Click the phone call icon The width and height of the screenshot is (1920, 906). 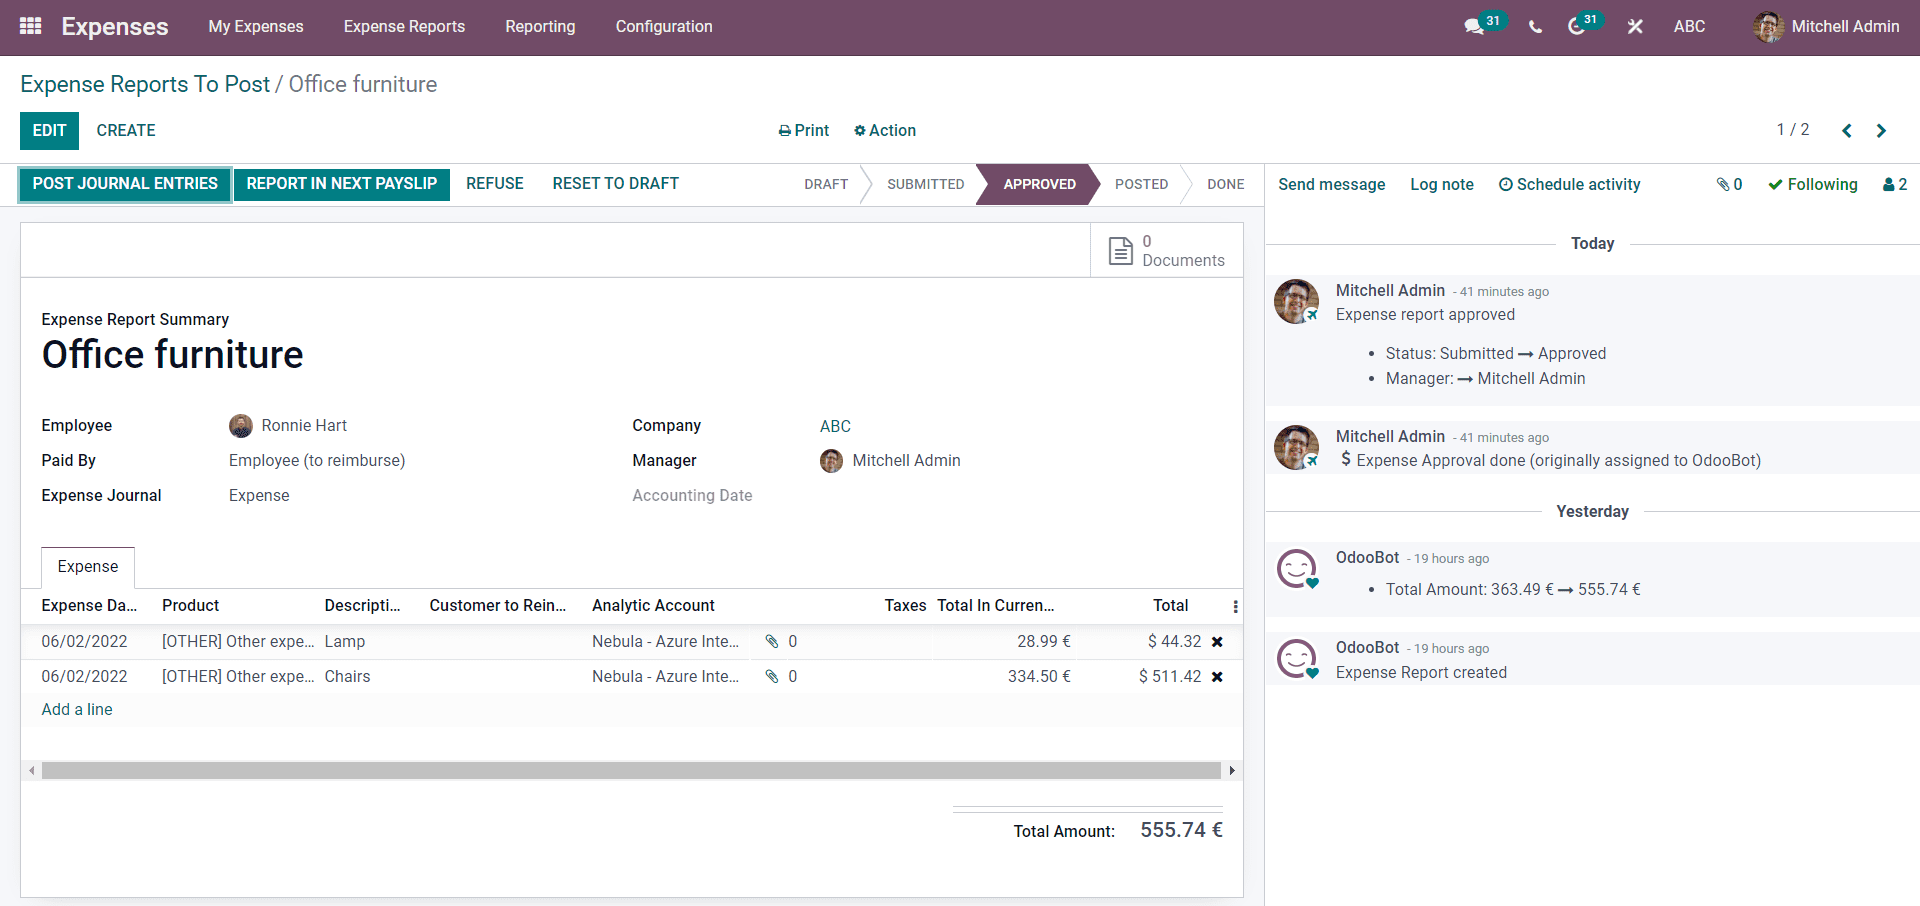[1535, 27]
